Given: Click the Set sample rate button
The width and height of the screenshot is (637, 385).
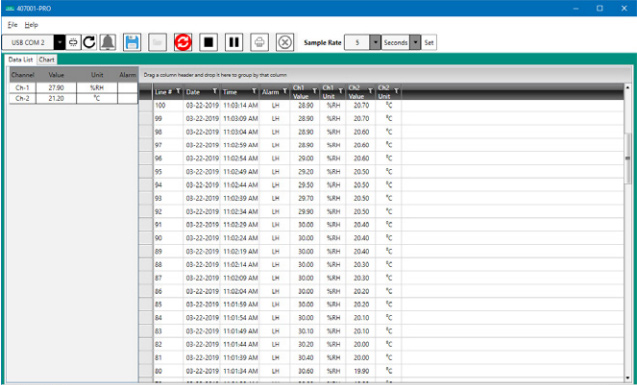Looking at the screenshot, I should (x=429, y=42).
